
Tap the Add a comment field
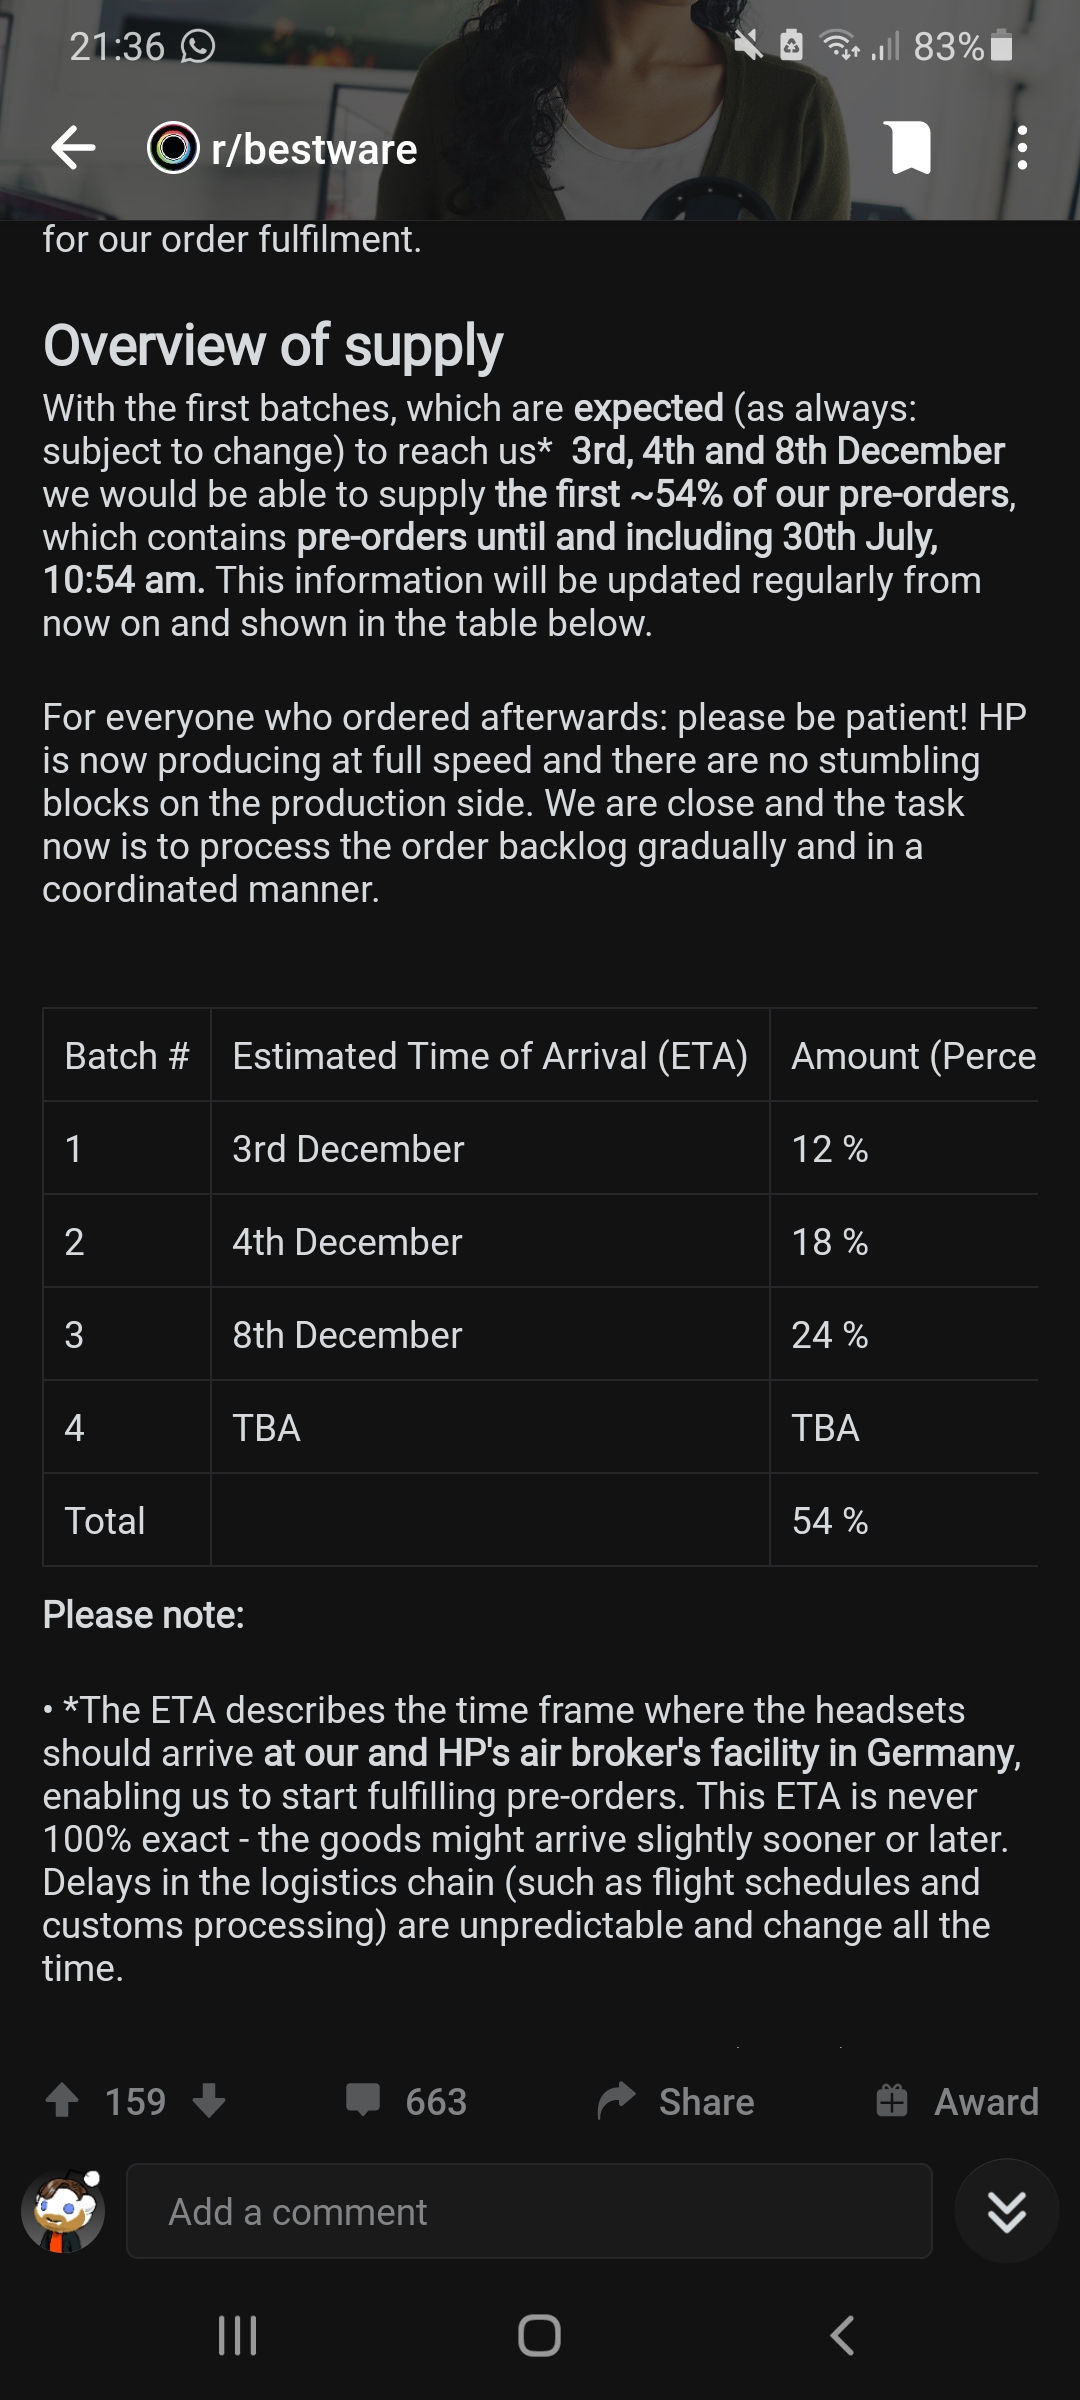(529, 2211)
